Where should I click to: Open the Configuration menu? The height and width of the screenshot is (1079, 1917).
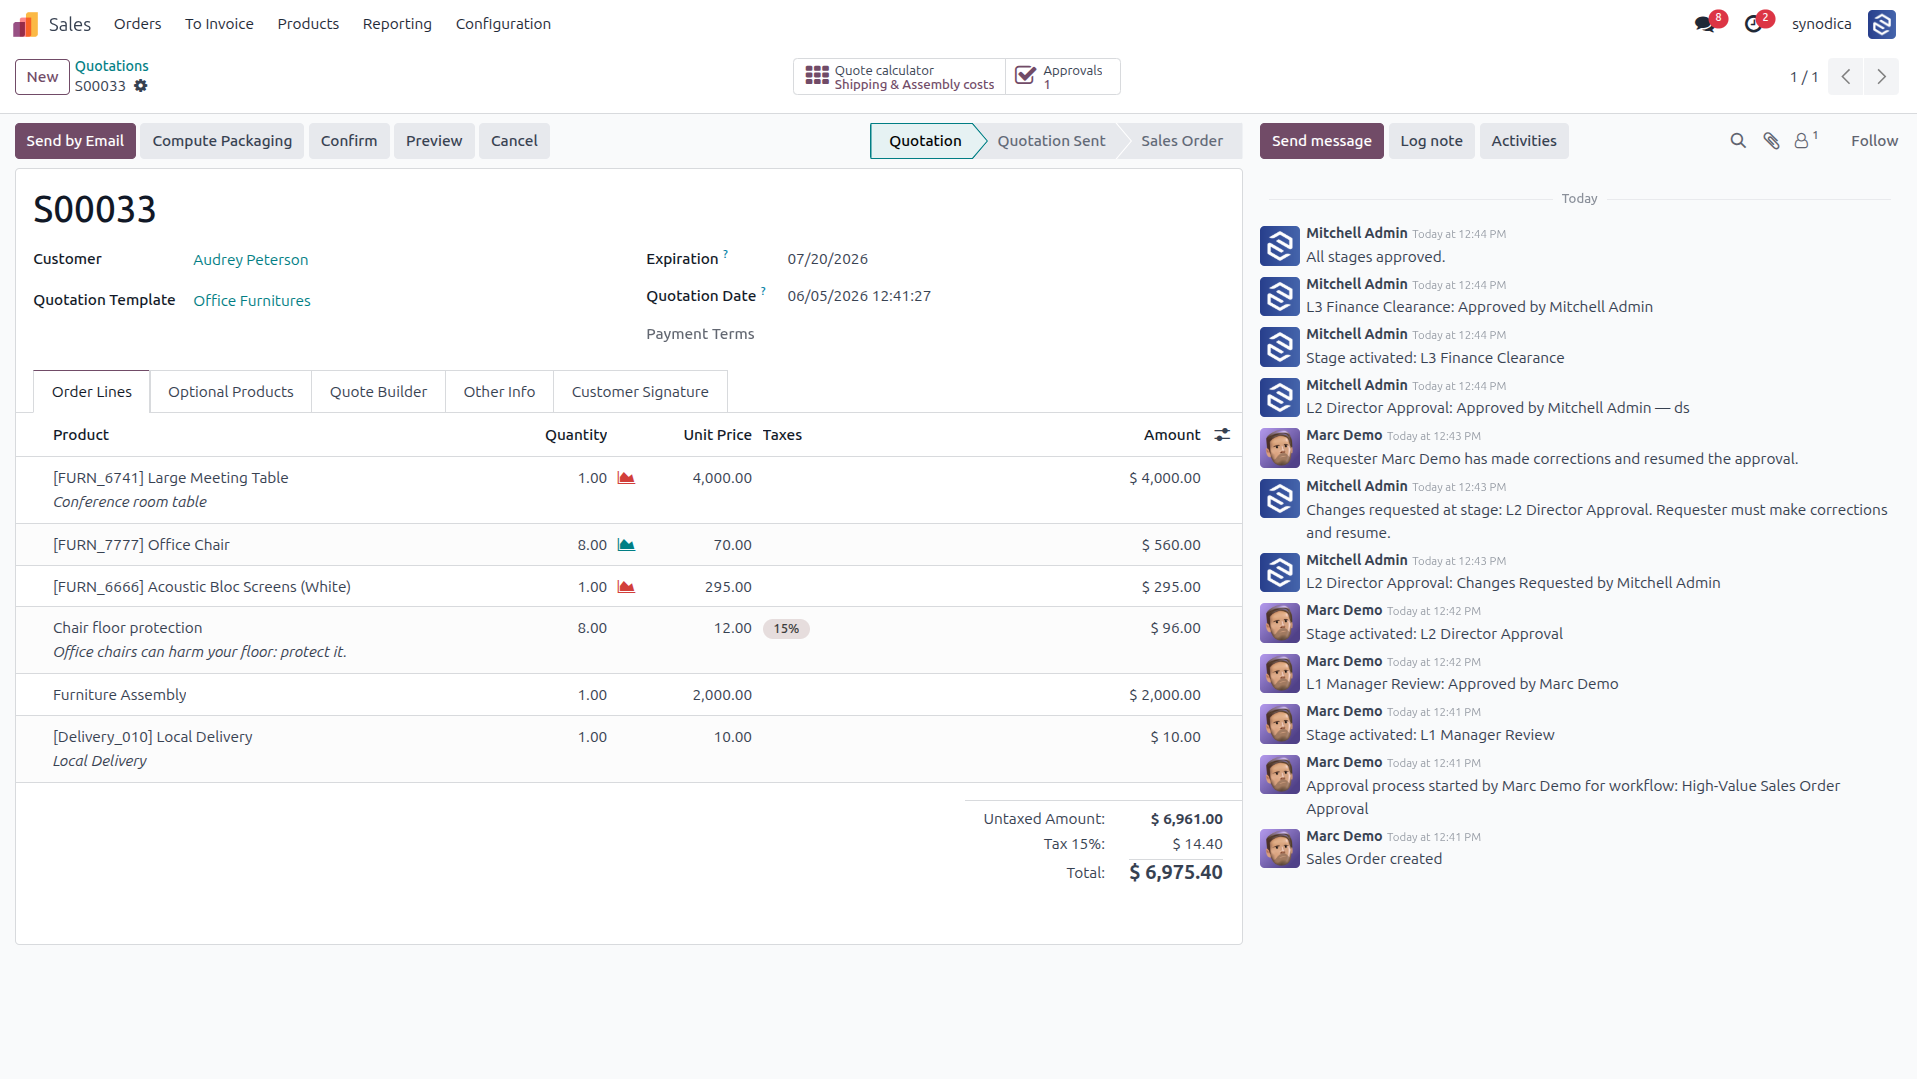pyautogui.click(x=503, y=24)
